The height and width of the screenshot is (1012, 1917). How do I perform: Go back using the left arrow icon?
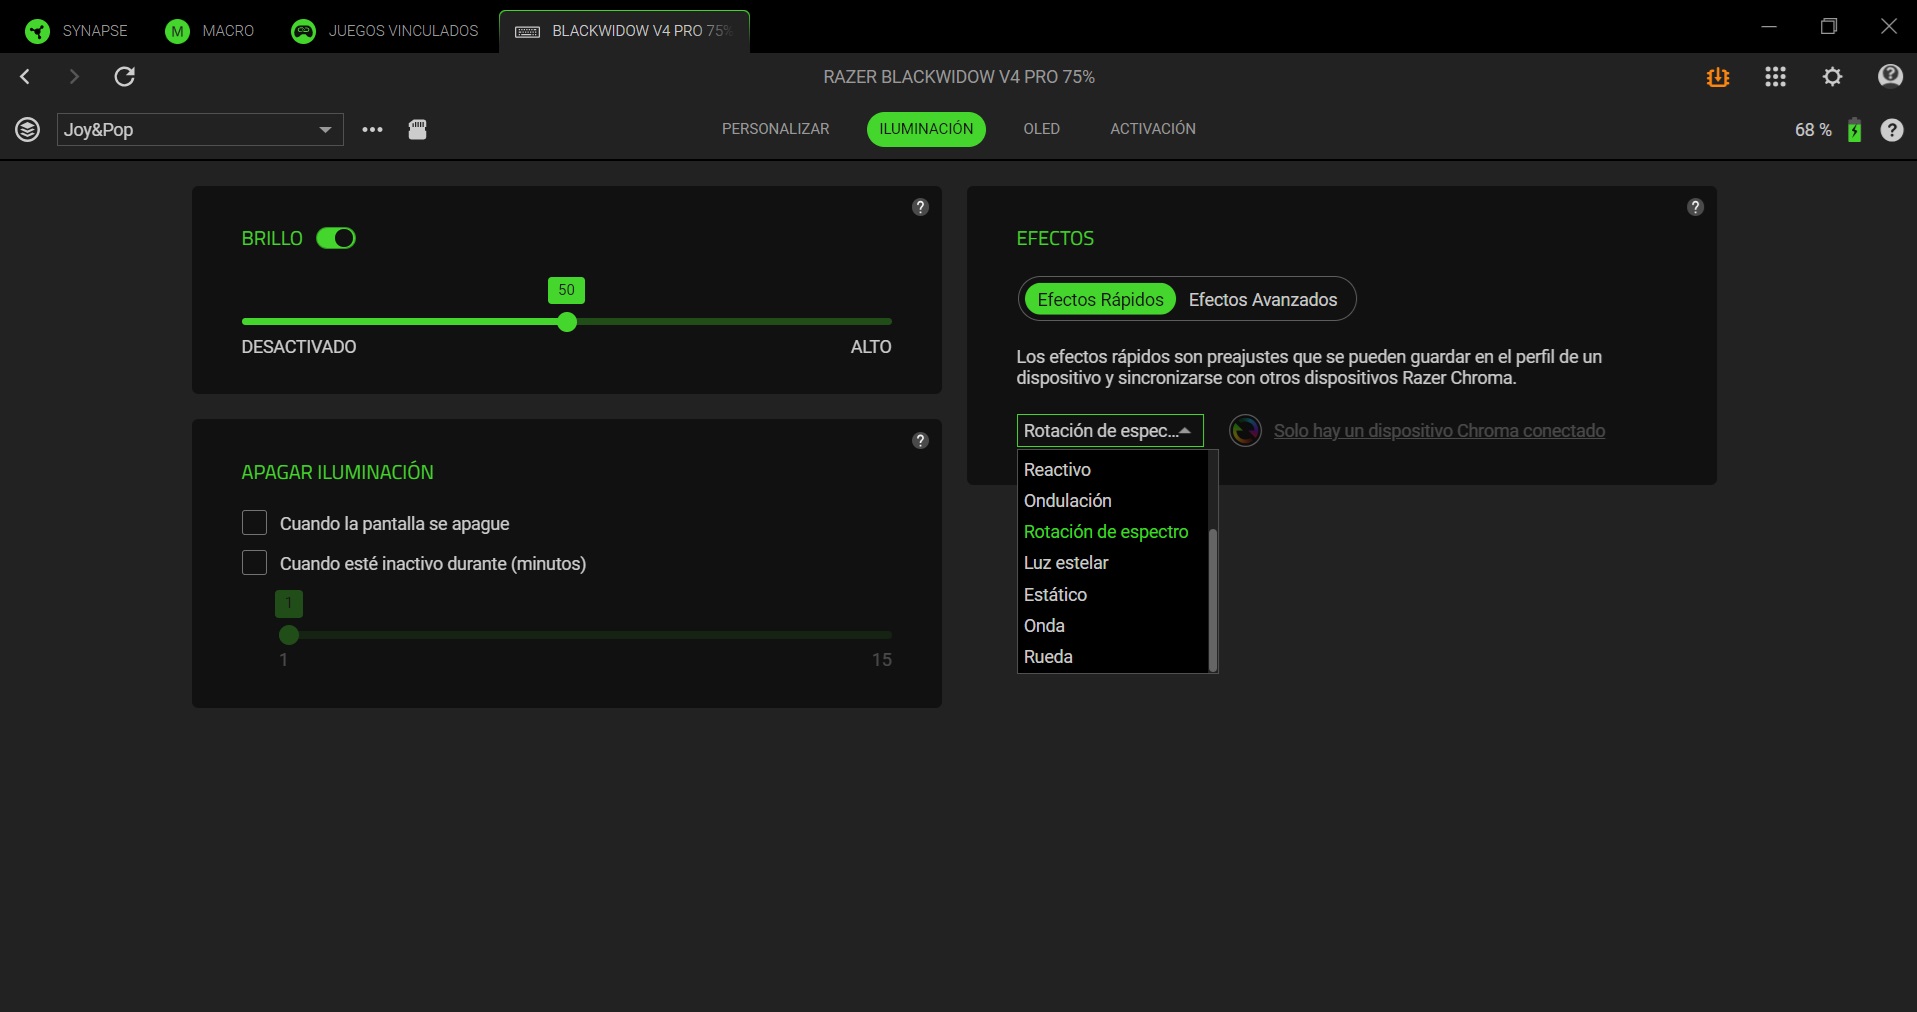26,77
